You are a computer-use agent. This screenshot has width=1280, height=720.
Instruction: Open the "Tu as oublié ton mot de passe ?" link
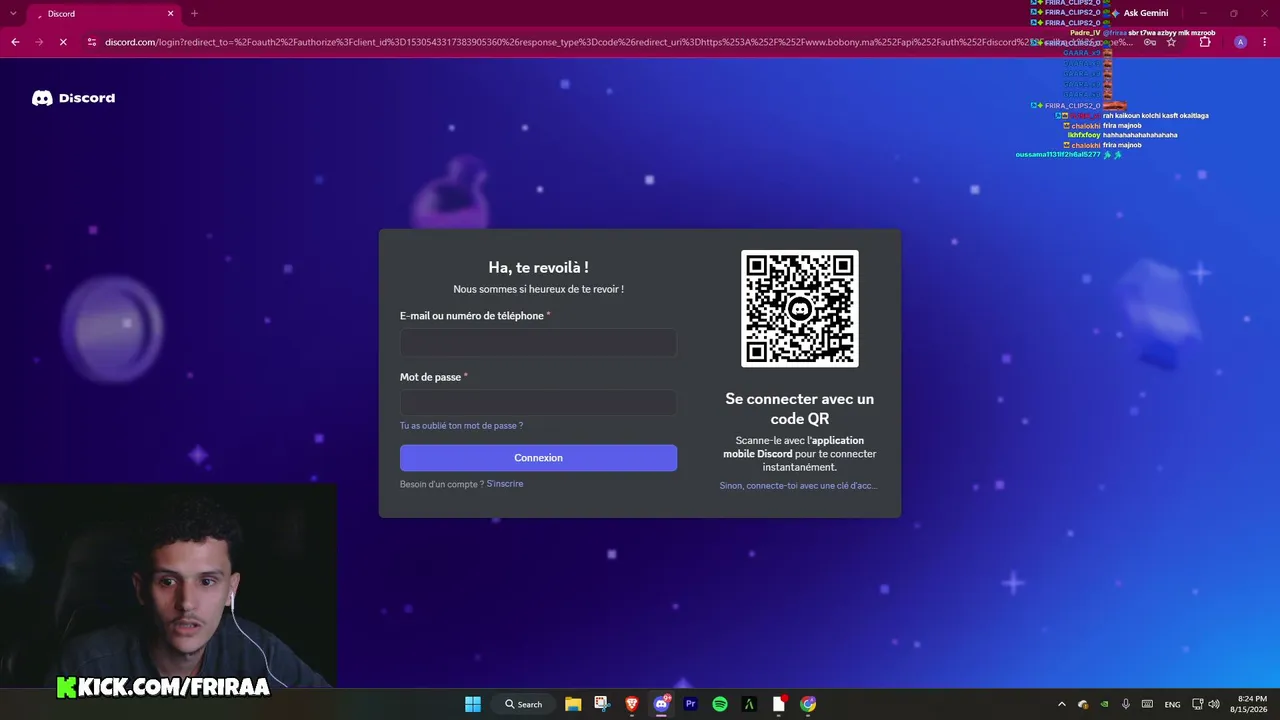(x=461, y=426)
